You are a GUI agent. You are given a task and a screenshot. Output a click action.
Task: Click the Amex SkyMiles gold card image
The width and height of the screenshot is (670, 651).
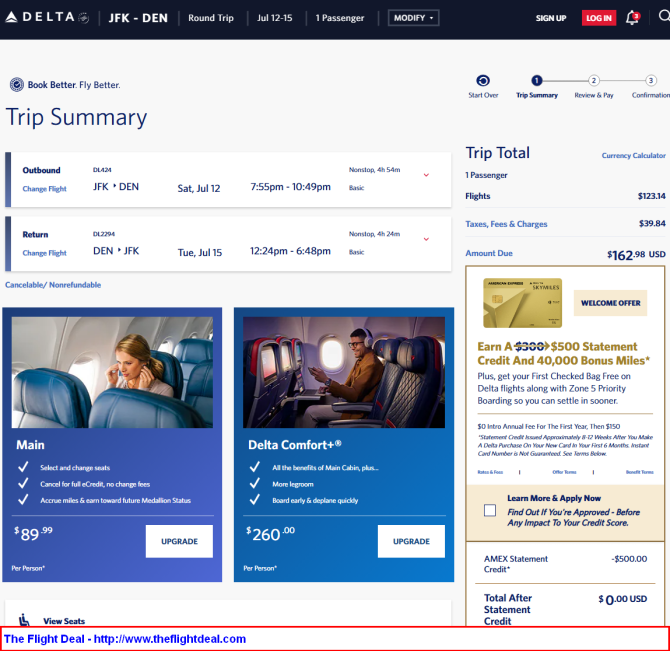coord(522,303)
